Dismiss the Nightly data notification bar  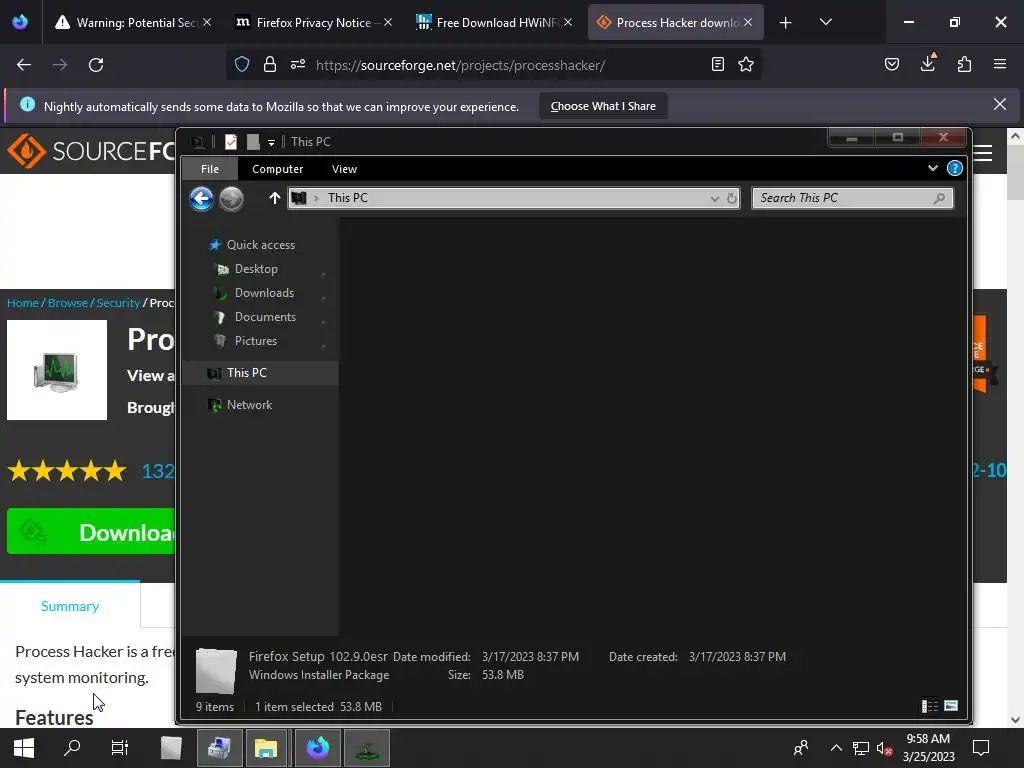(x=1000, y=104)
